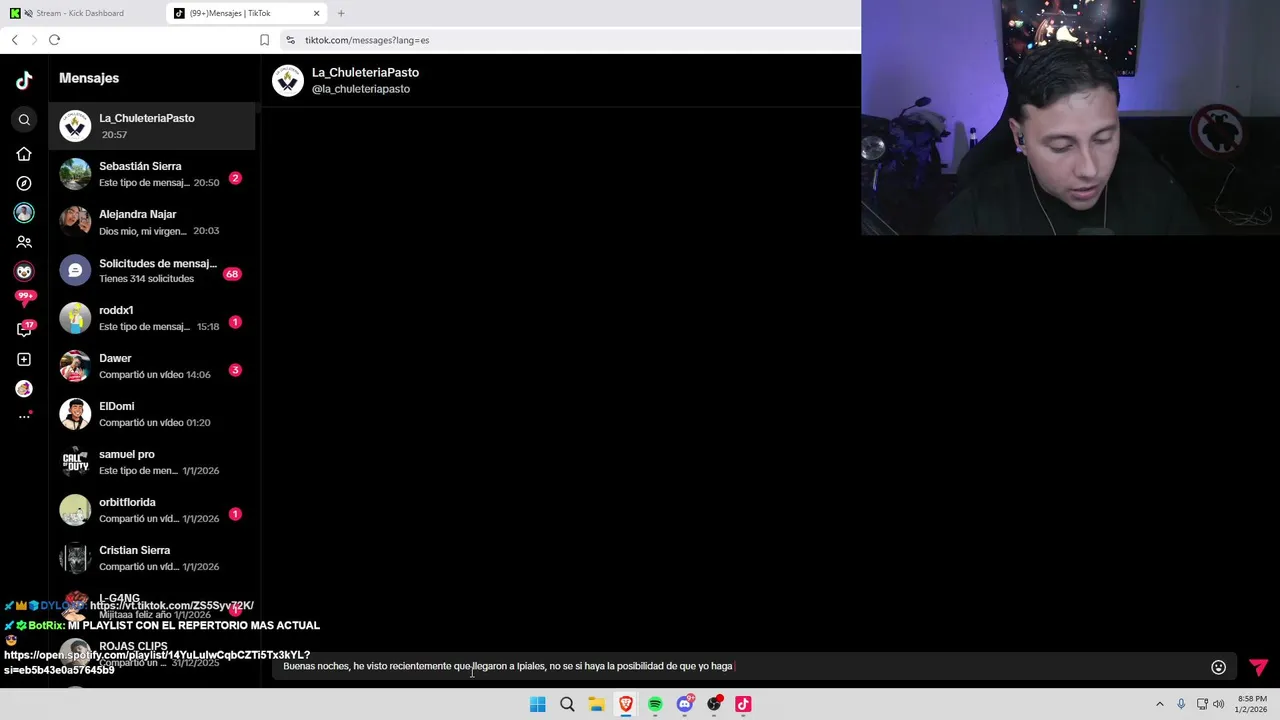Go to the Home feed icon
Viewport: 1280px width, 720px height.
coord(24,154)
